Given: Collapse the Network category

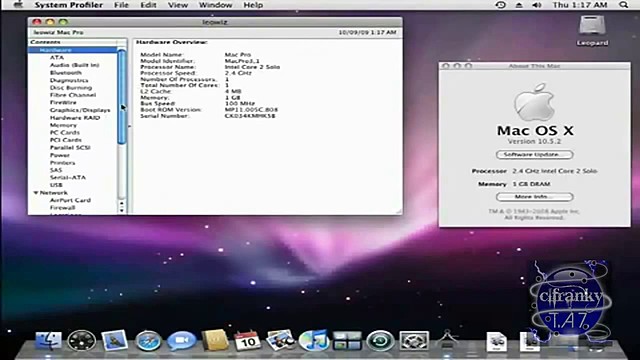Looking at the screenshot, I should coord(36,193).
